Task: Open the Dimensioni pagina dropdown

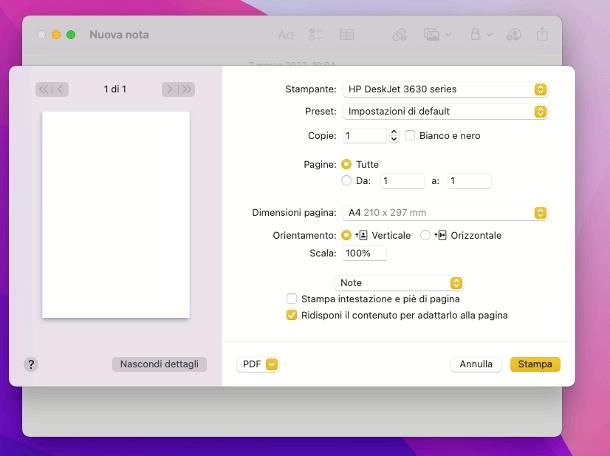Action: (445, 212)
